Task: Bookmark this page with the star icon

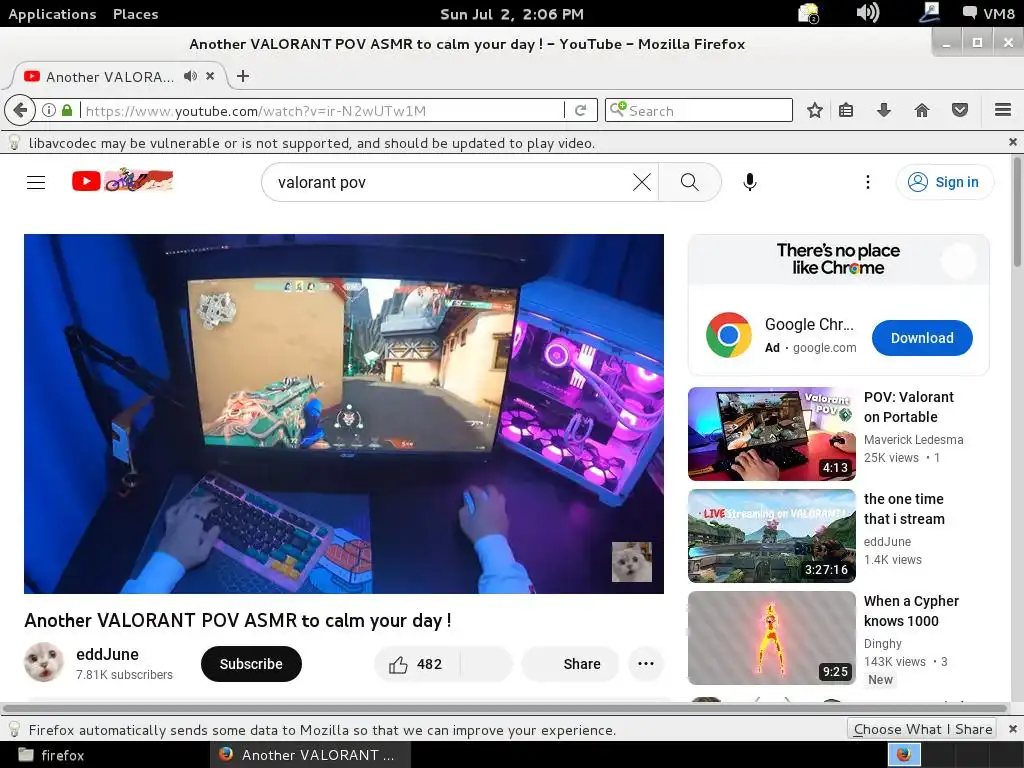Action: pyautogui.click(x=814, y=110)
